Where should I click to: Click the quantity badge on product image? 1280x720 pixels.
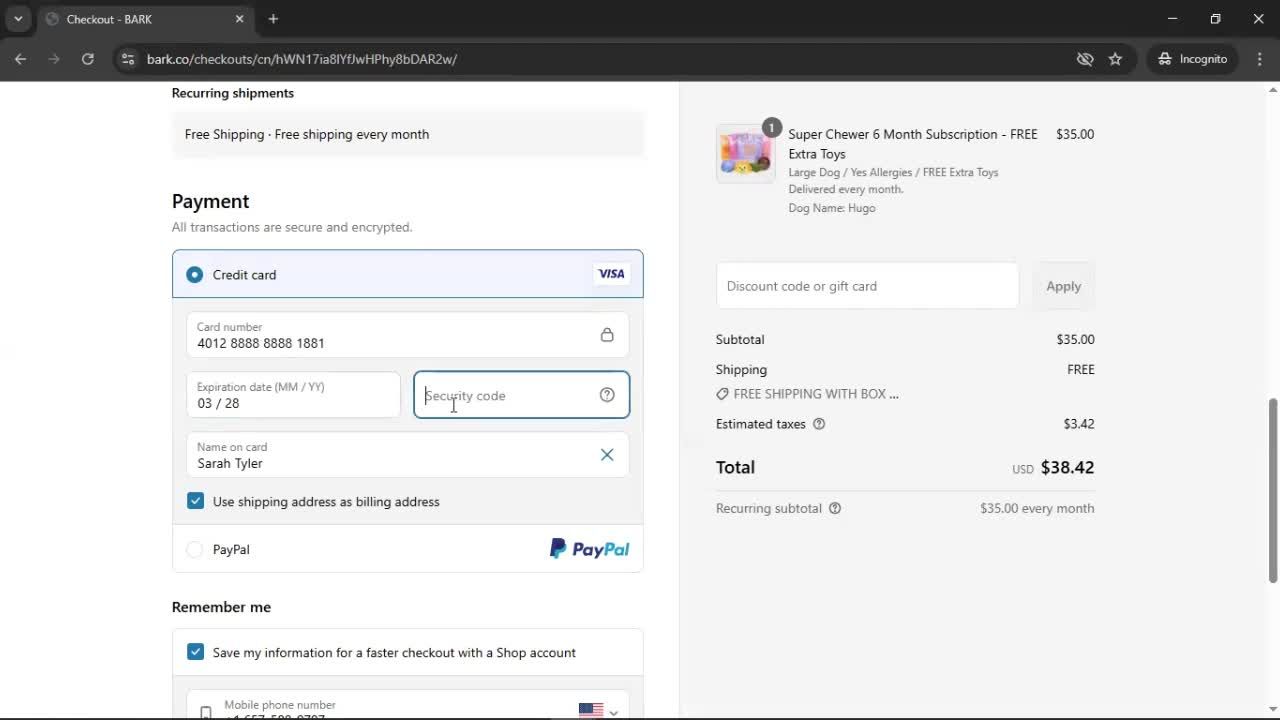[x=771, y=127]
